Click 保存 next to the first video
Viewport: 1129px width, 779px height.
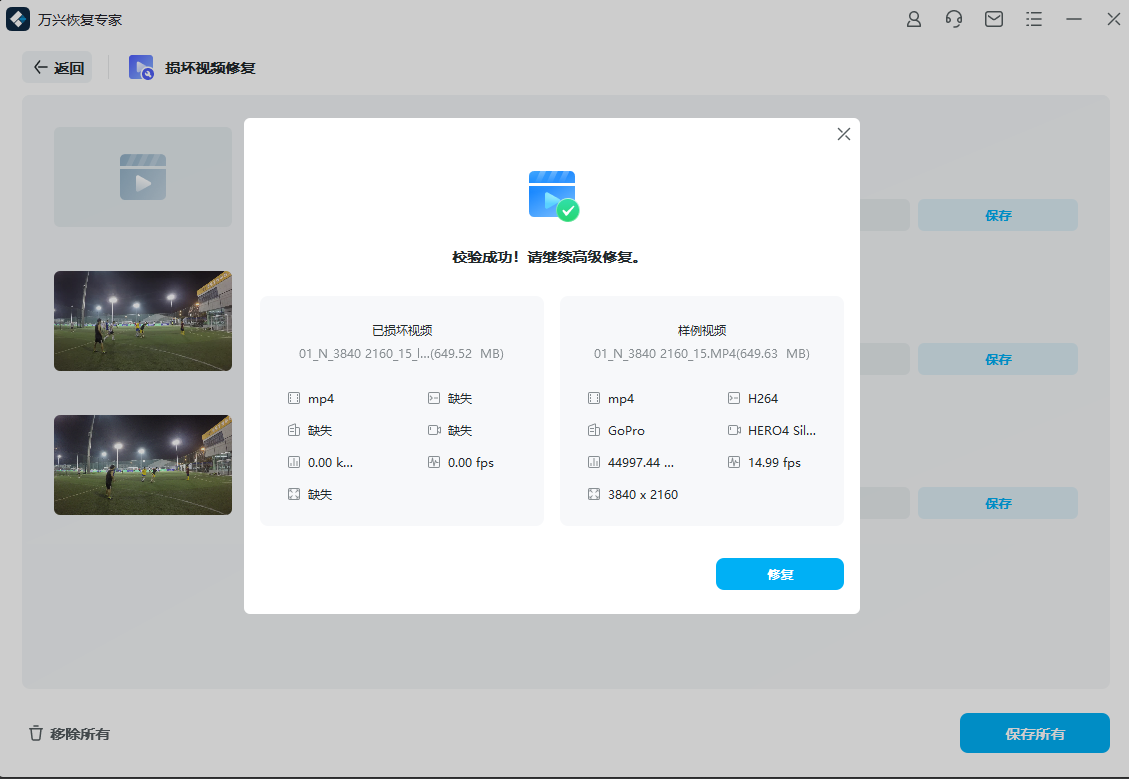point(997,214)
